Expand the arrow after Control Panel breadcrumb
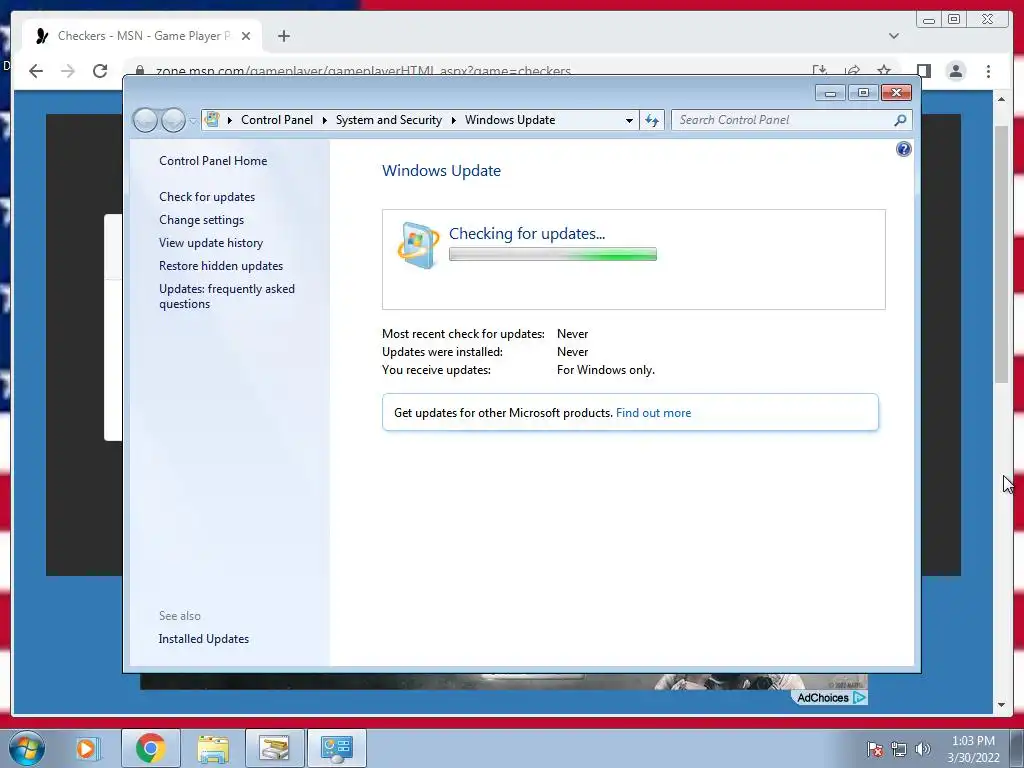This screenshot has height=768, width=1024. tap(325, 120)
